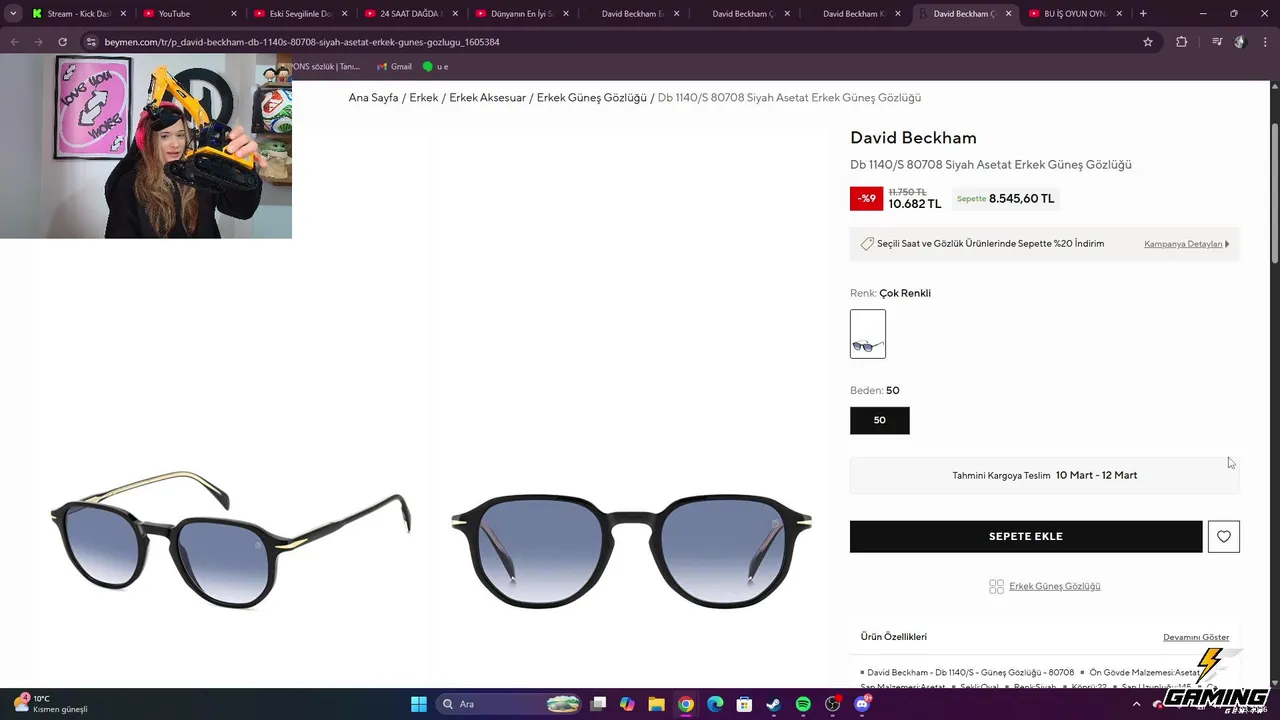View site information icon in address bar

coord(91,42)
